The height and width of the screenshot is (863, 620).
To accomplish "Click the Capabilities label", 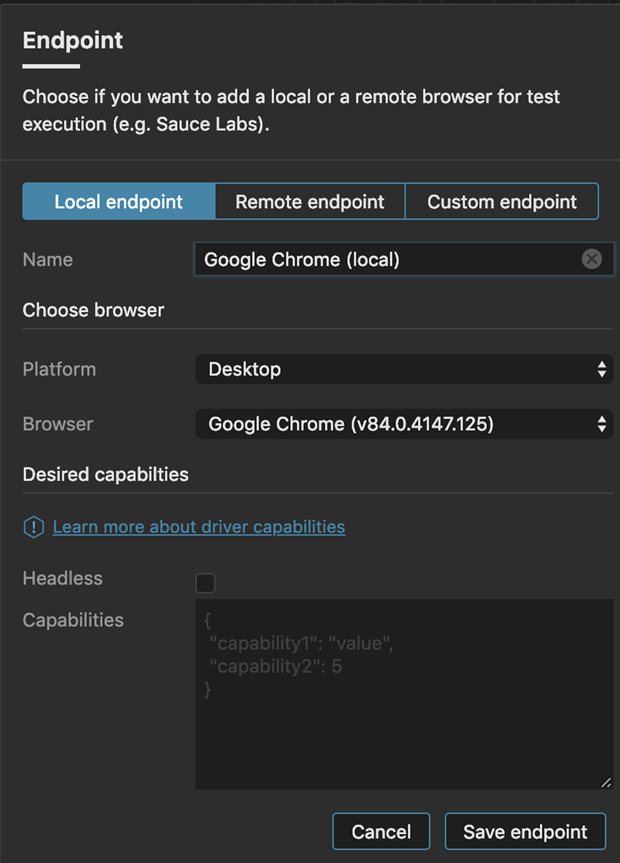I will [x=73, y=620].
